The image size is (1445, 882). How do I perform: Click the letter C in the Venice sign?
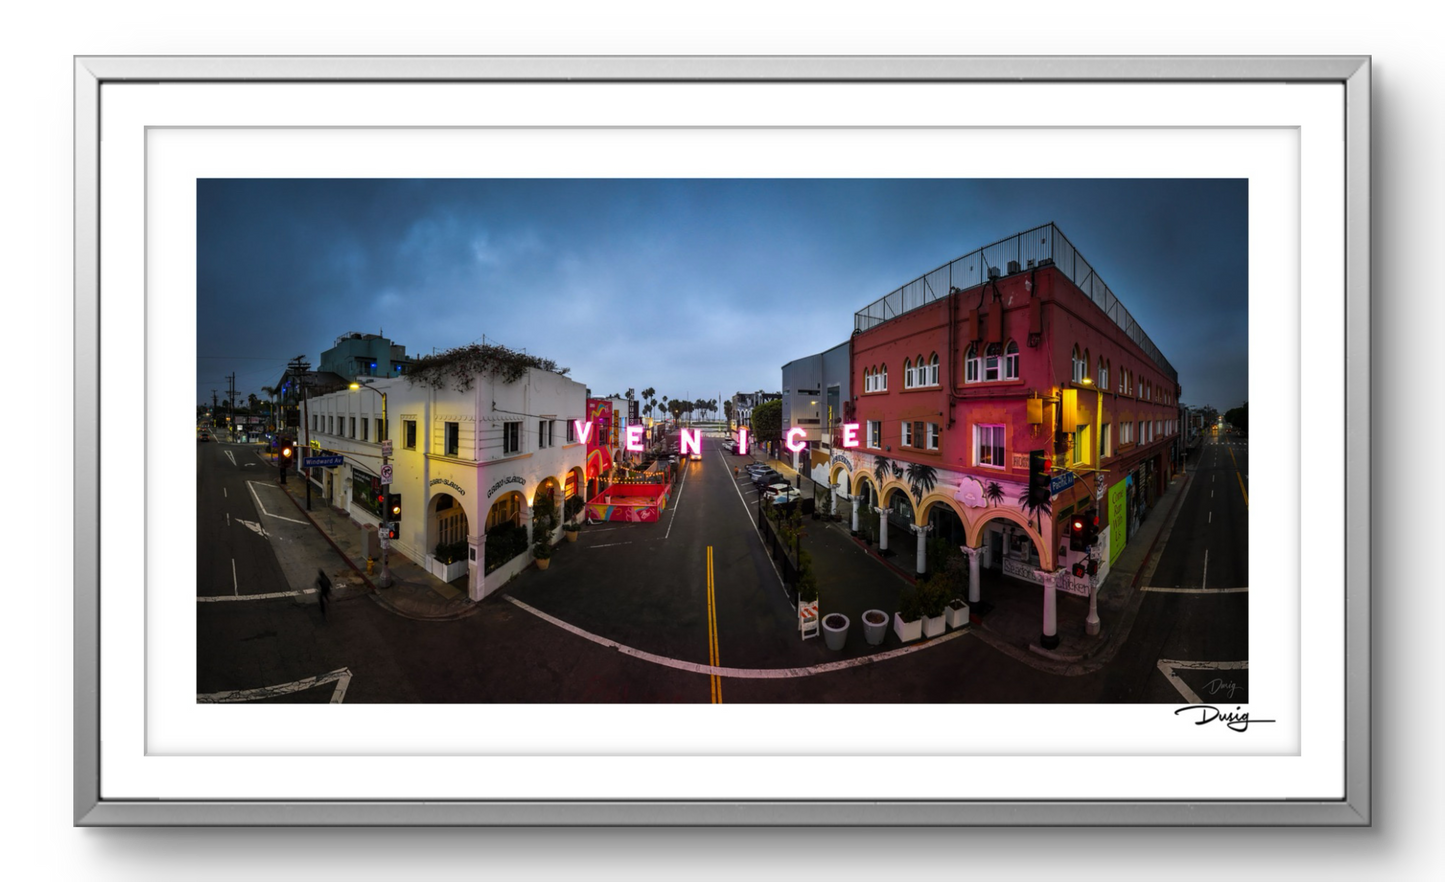(x=797, y=439)
